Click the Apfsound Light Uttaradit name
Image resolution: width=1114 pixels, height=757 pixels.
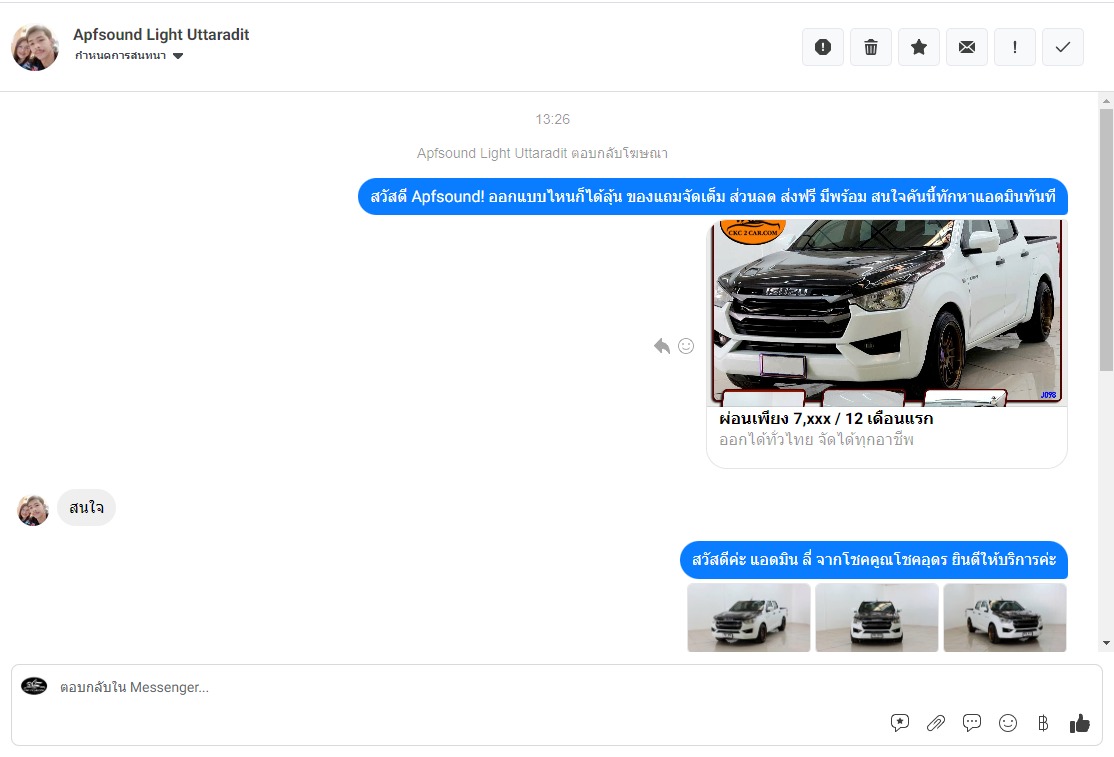pyautogui.click(x=161, y=35)
